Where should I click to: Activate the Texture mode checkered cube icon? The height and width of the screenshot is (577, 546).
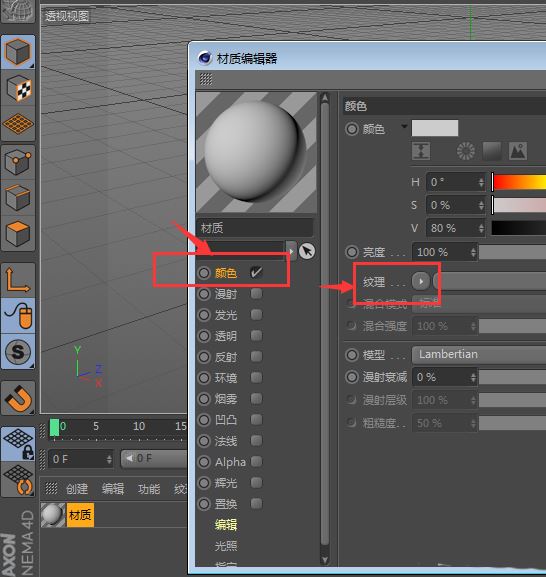click(18, 88)
